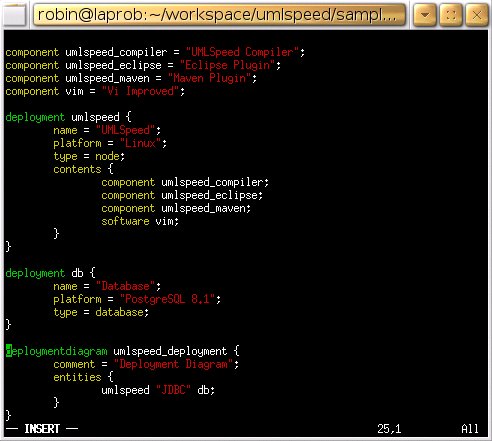Click the title bar robin@laprob text
This screenshot has height=441, width=492.
click(217, 15)
